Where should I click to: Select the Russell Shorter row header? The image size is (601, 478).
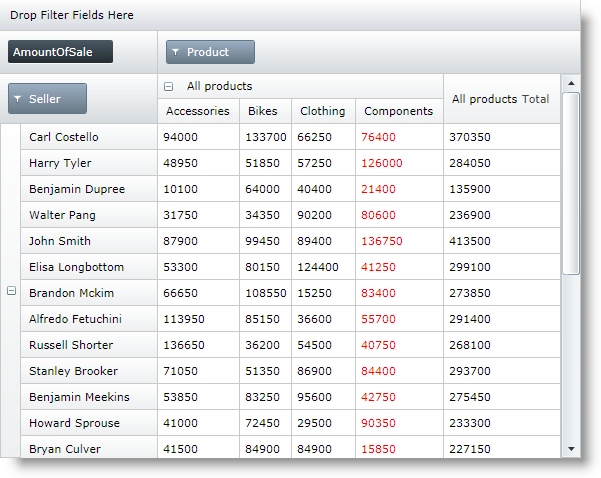pos(89,345)
